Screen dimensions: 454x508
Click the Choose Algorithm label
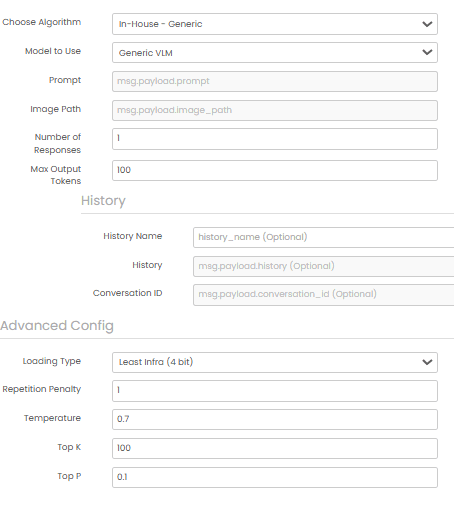pos(42,22)
